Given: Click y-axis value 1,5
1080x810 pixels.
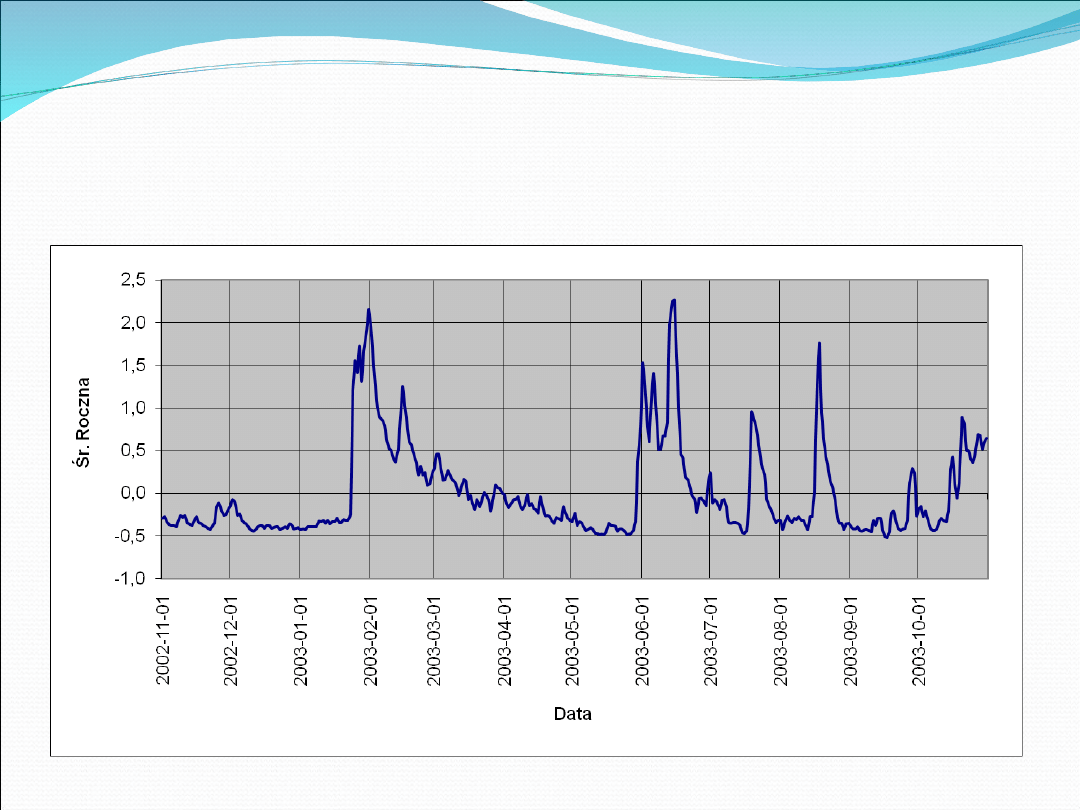Looking at the screenshot, I should click(133, 365).
